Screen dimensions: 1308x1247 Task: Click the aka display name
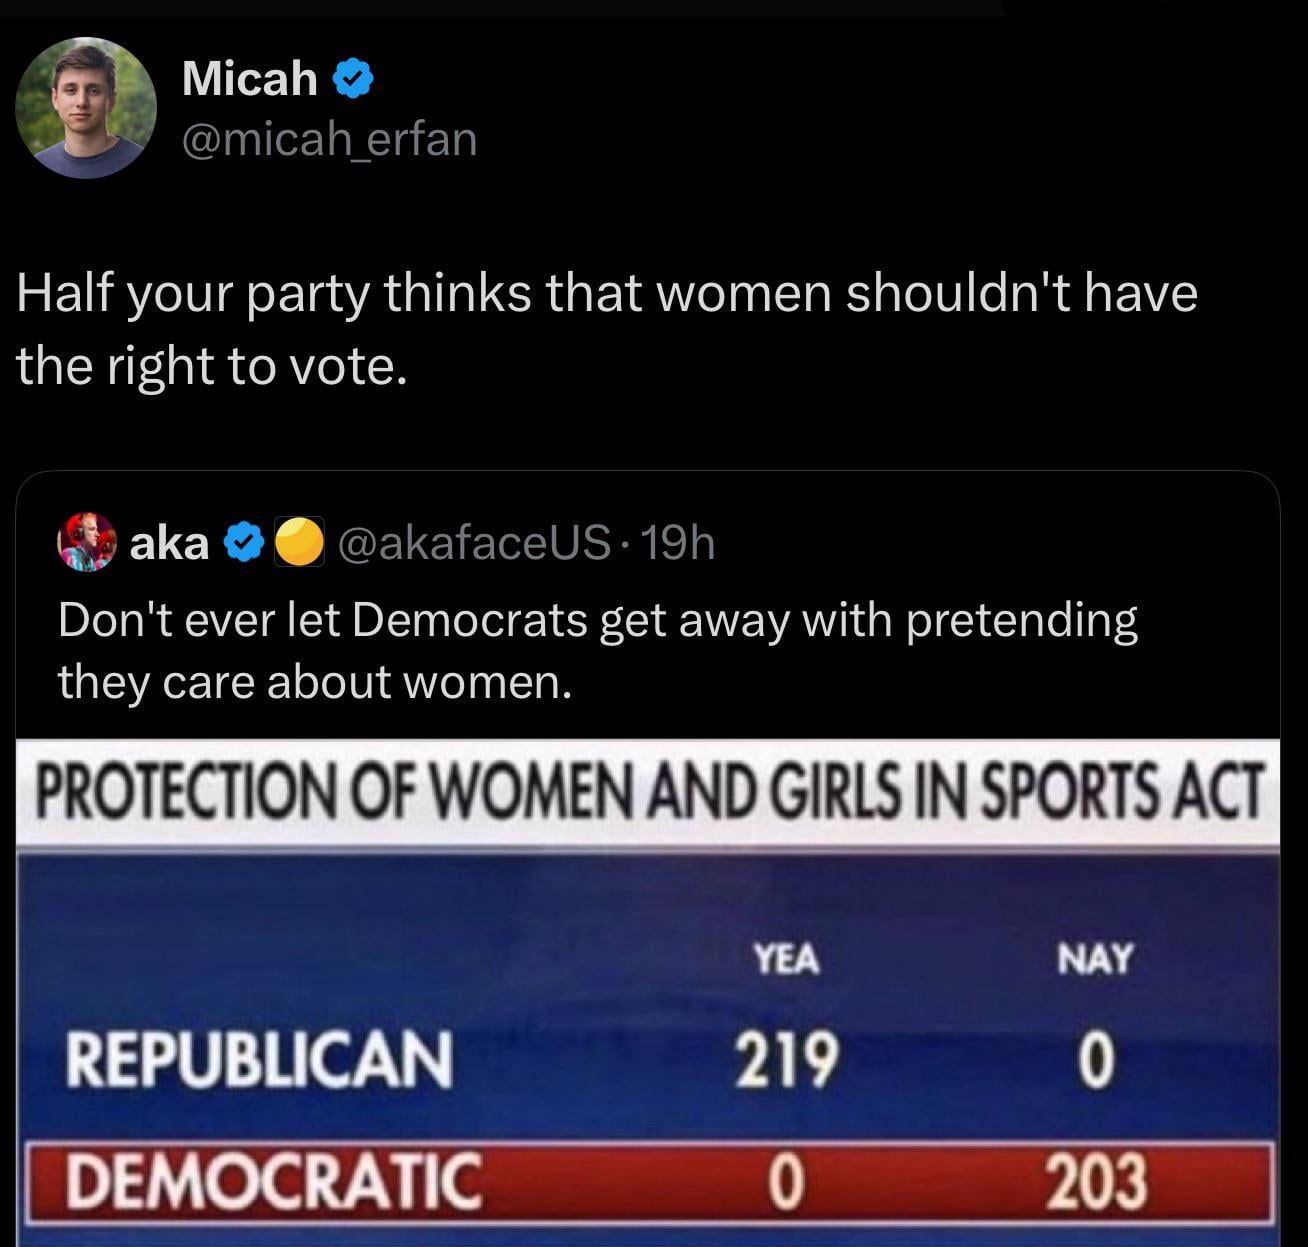(170, 543)
